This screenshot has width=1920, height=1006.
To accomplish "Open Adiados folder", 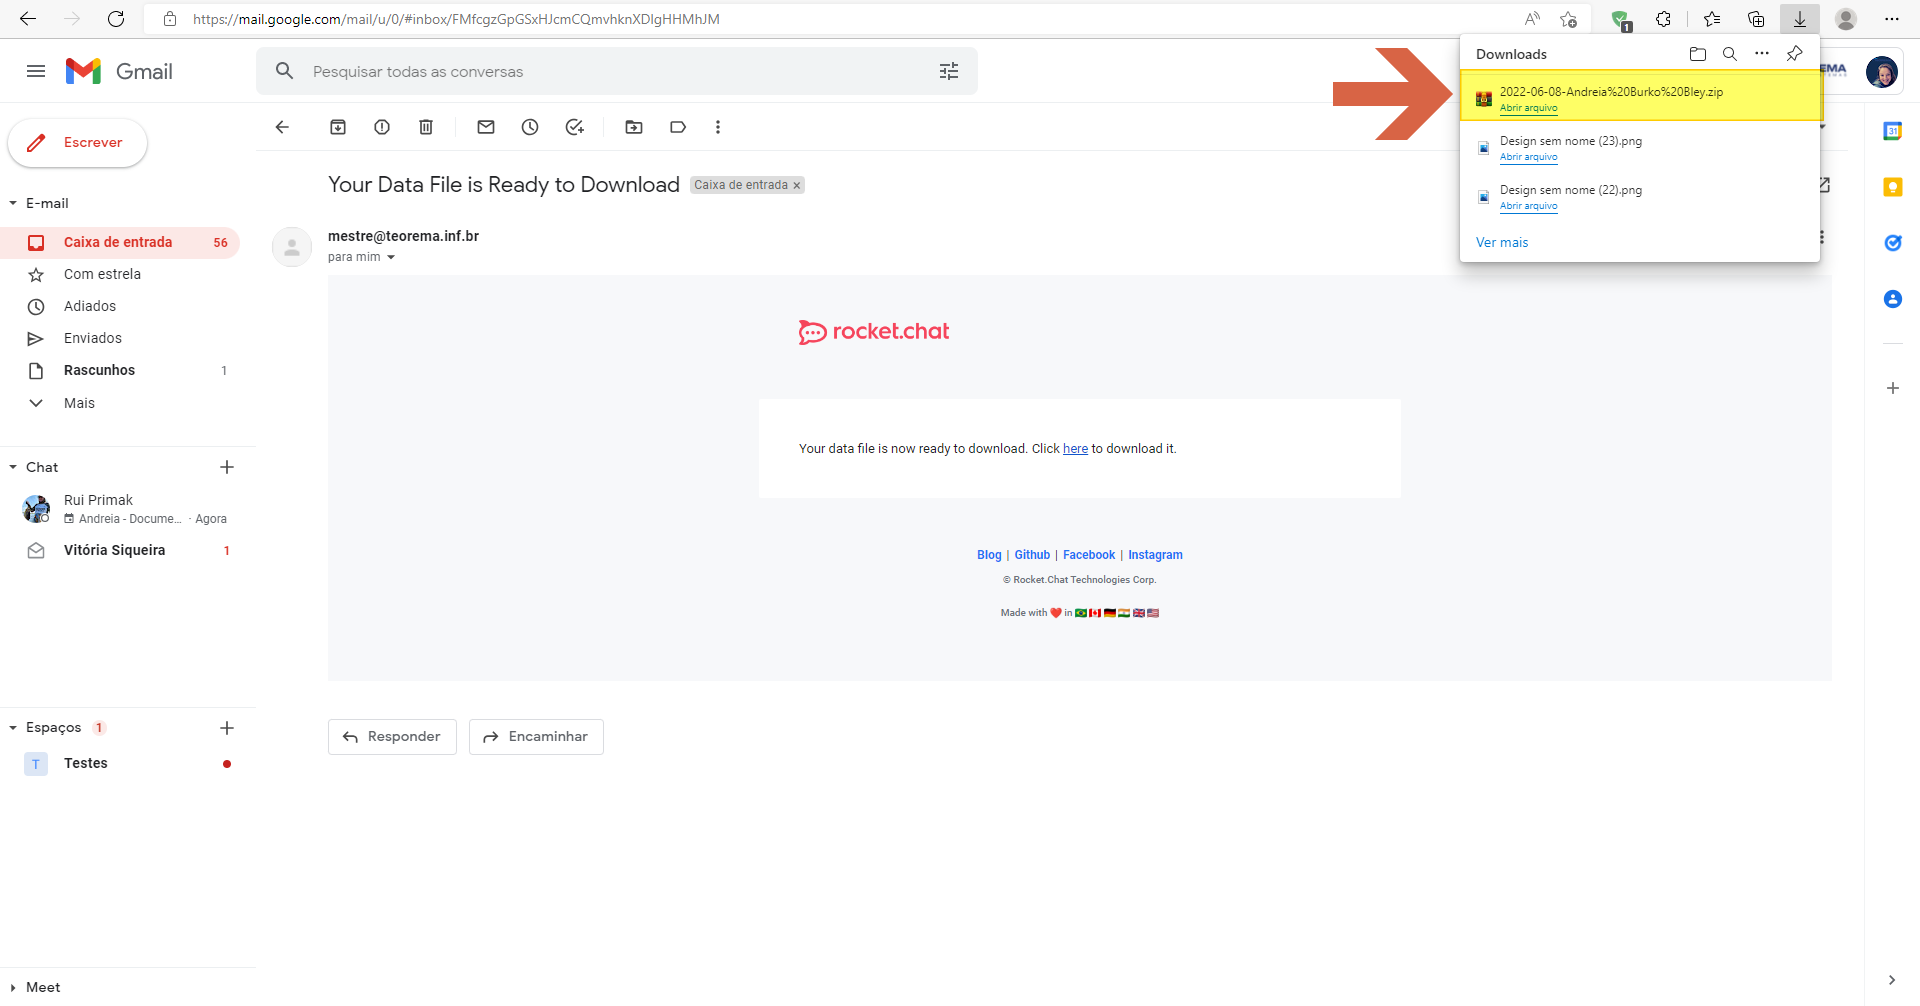I will [120, 306].
